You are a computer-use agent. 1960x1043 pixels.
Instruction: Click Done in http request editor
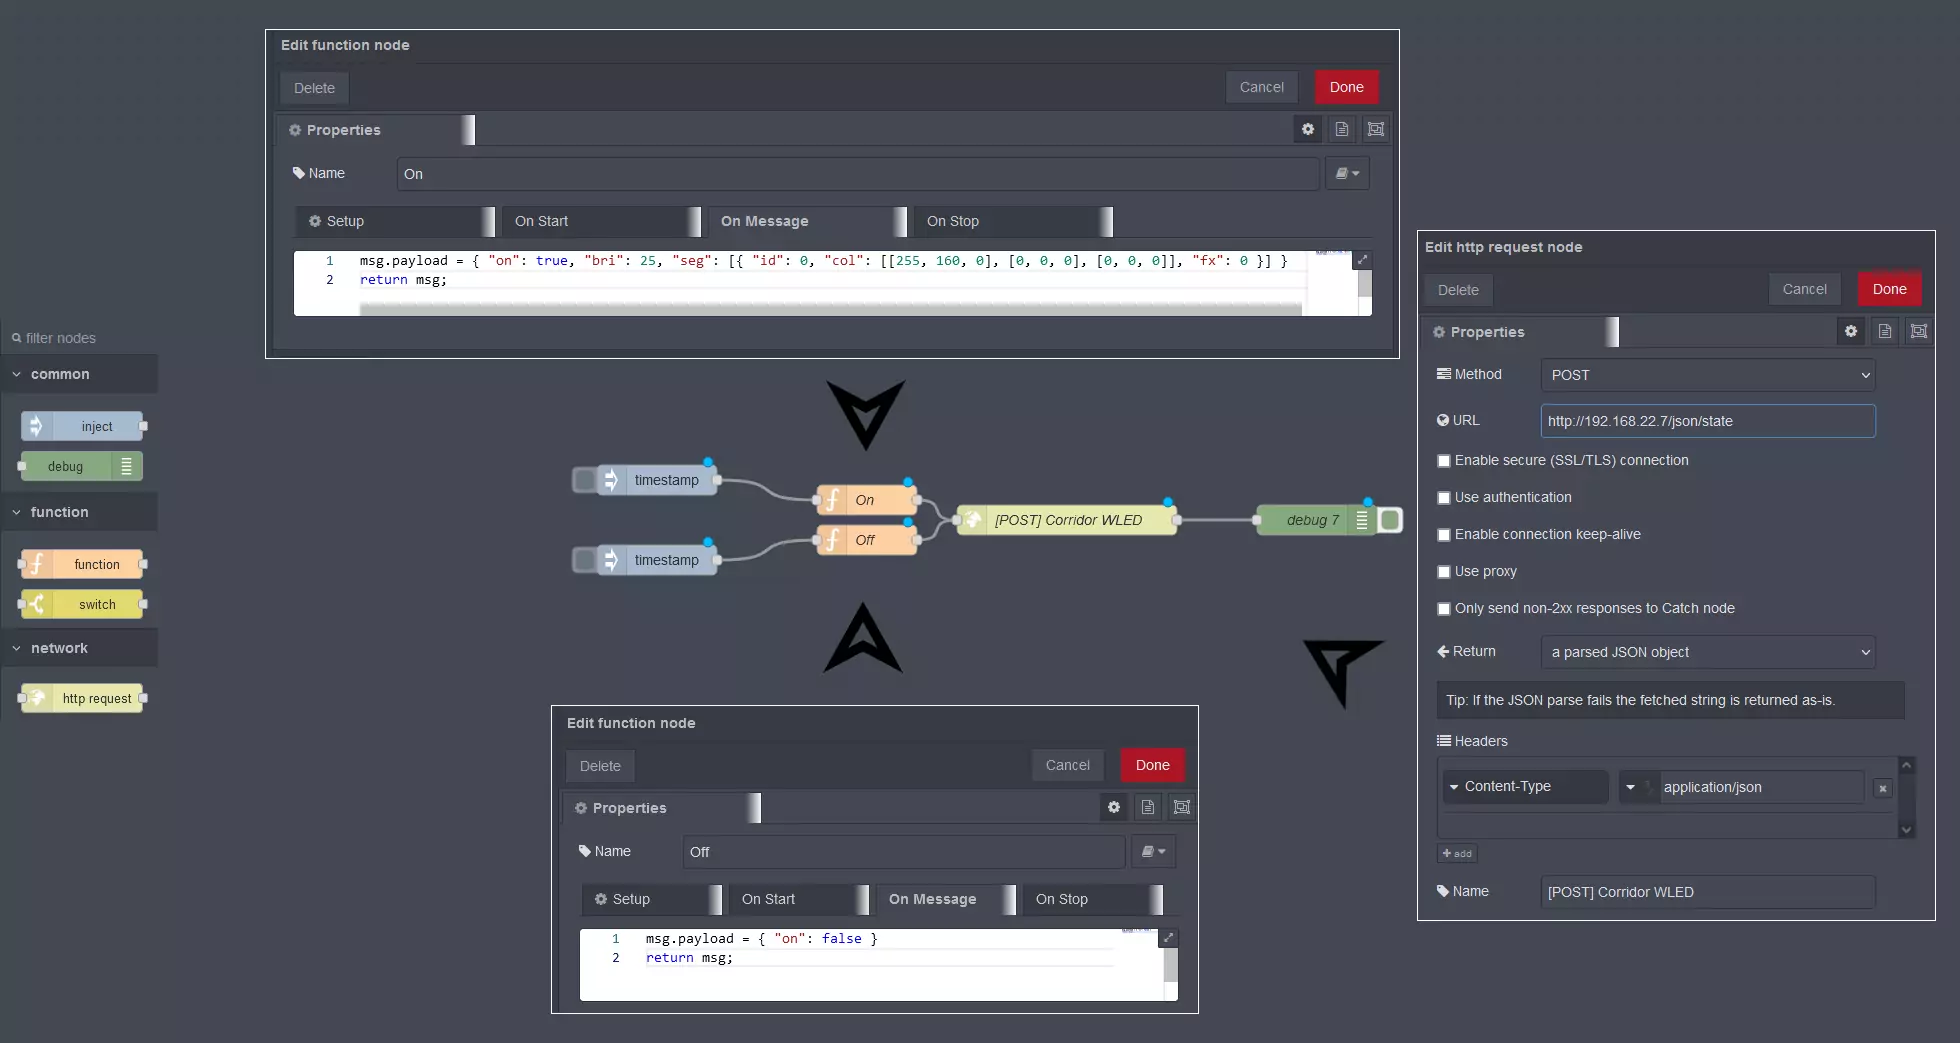pyautogui.click(x=1889, y=289)
